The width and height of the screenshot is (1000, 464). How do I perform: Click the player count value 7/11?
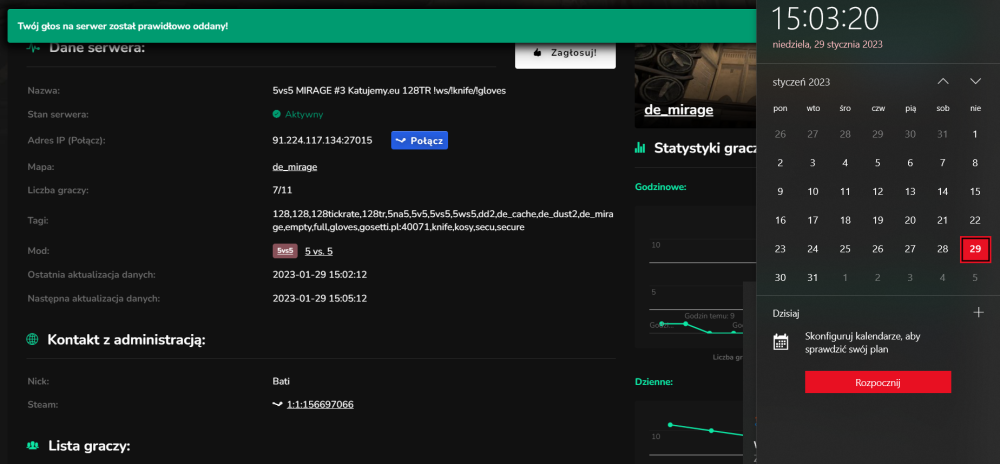click(x=282, y=190)
